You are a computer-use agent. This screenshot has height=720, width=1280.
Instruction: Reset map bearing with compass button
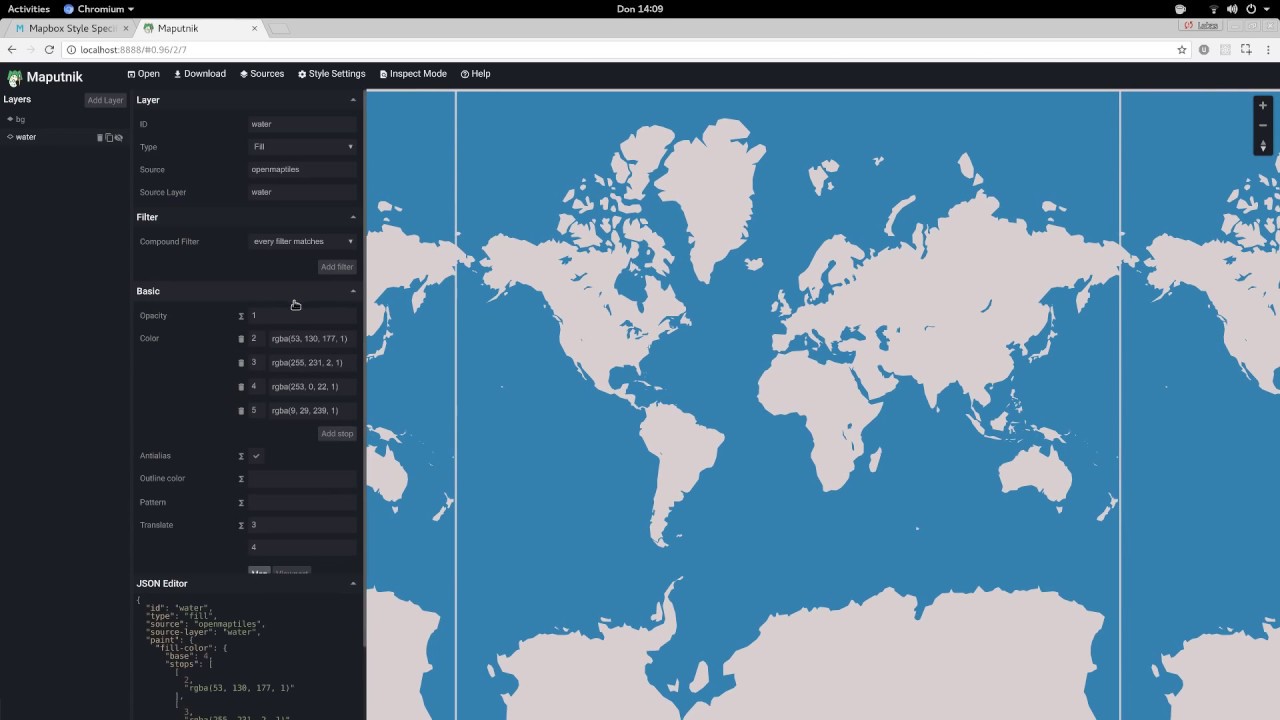(x=1263, y=146)
